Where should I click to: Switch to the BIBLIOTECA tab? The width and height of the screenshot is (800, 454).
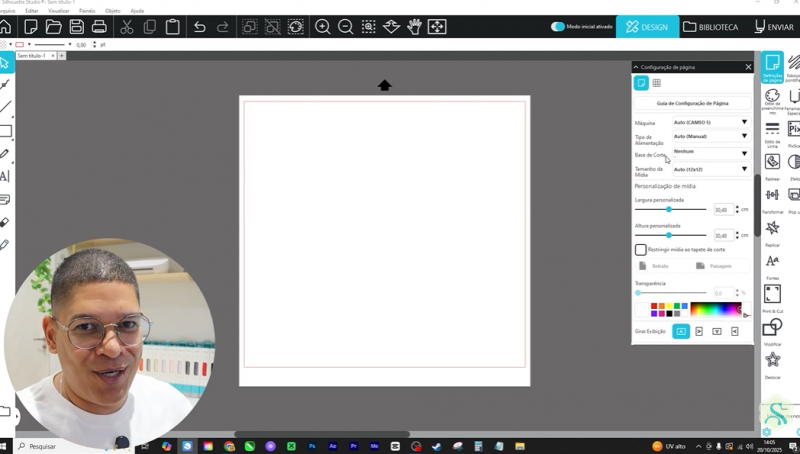click(x=711, y=27)
